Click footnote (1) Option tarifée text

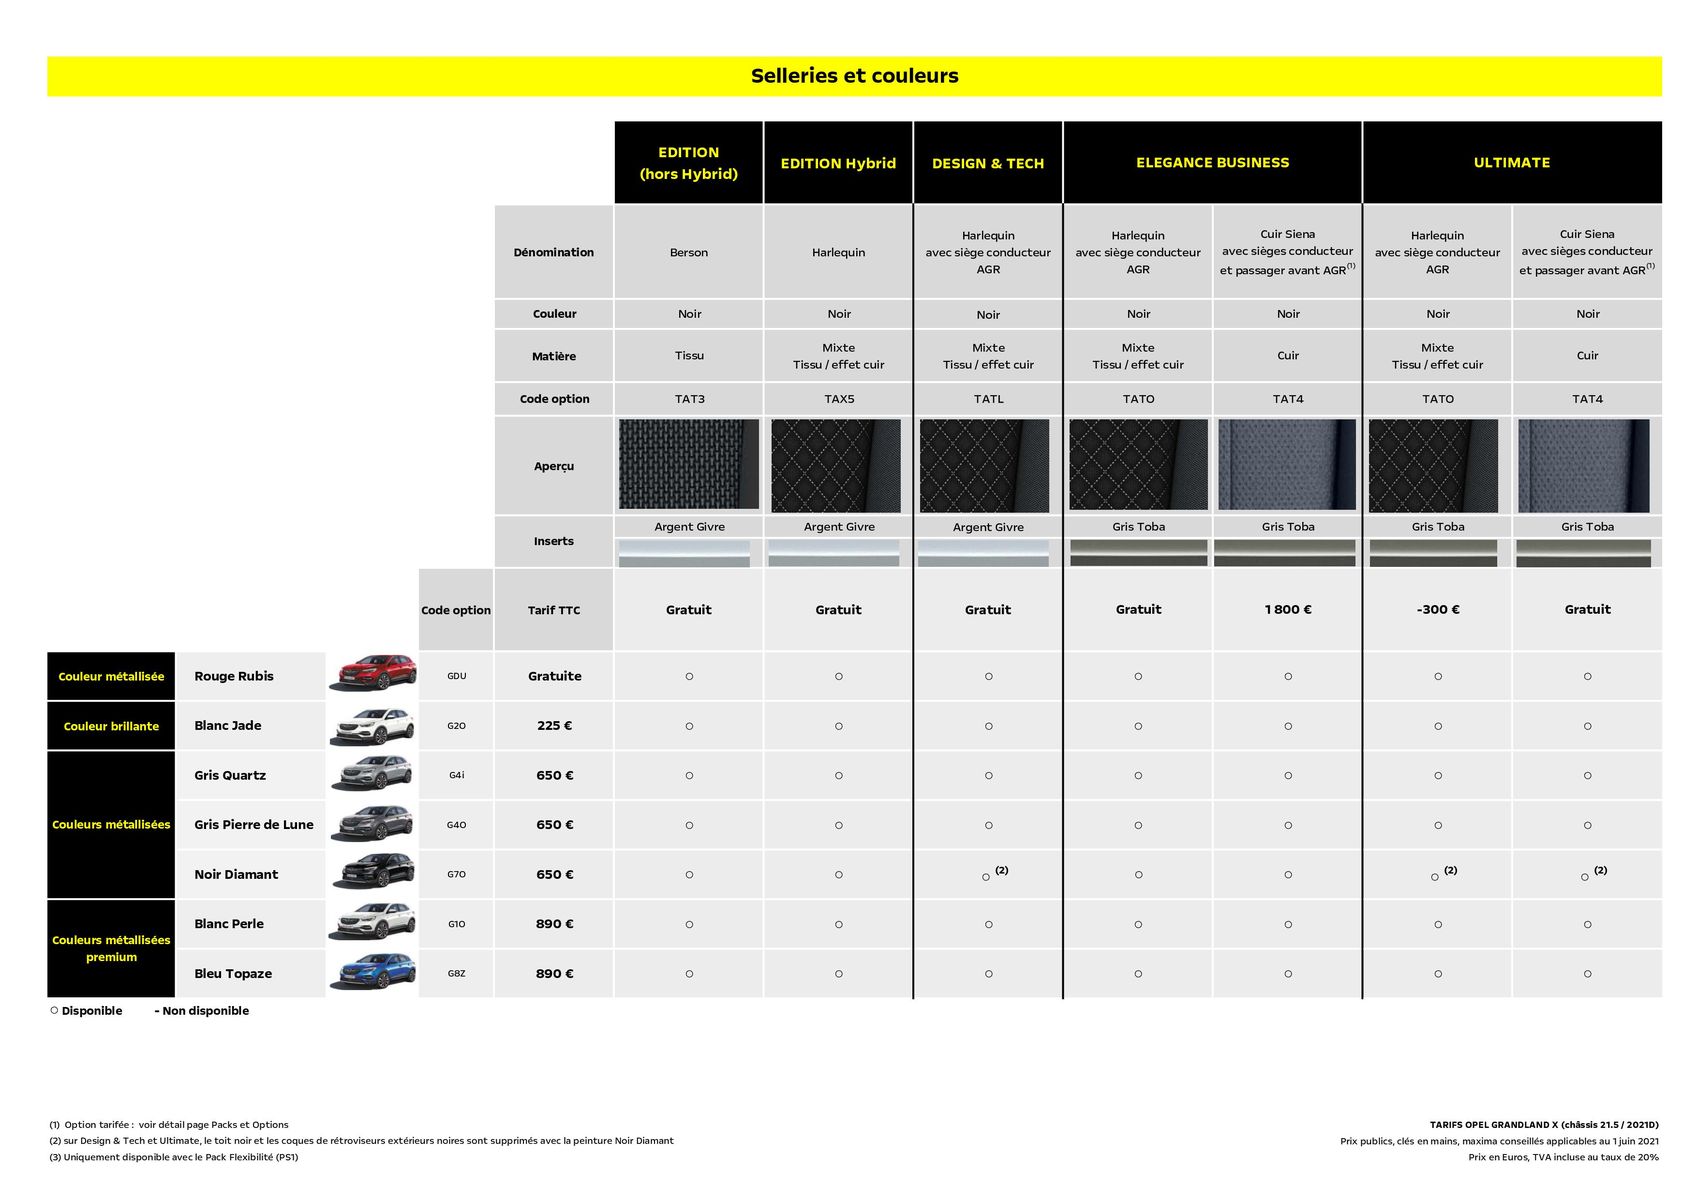tap(169, 1125)
